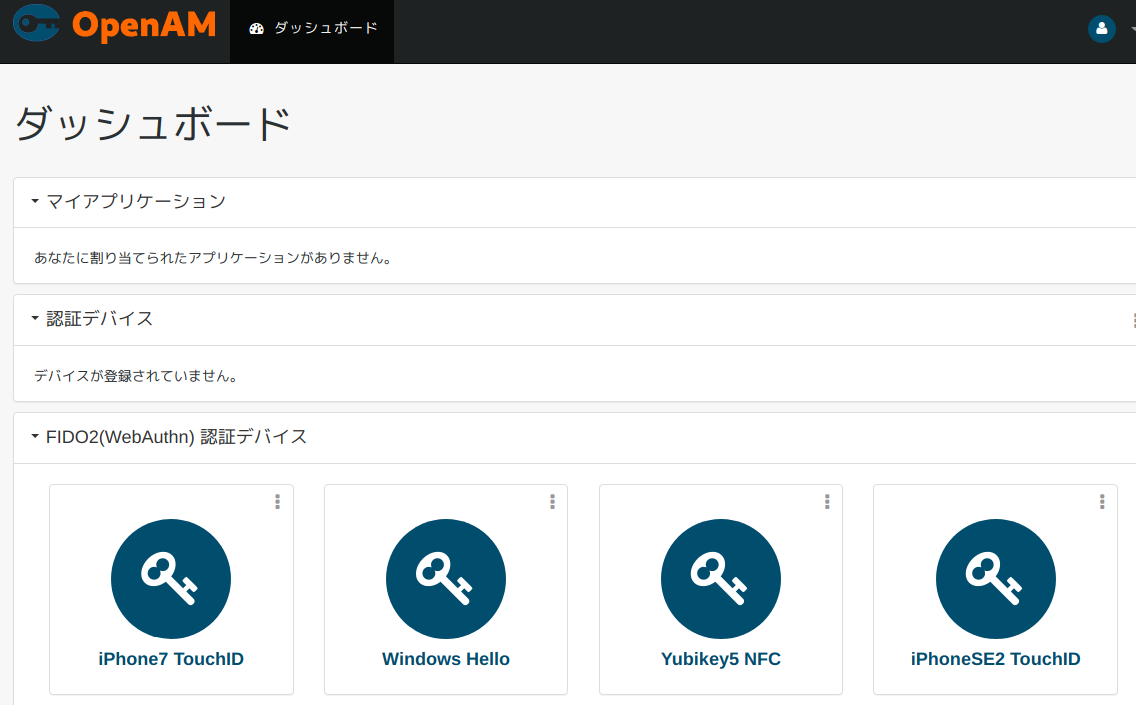Click the key icon on Yubikey5 NFC card
Screen dimensions: 1136x705
pos(720,578)
